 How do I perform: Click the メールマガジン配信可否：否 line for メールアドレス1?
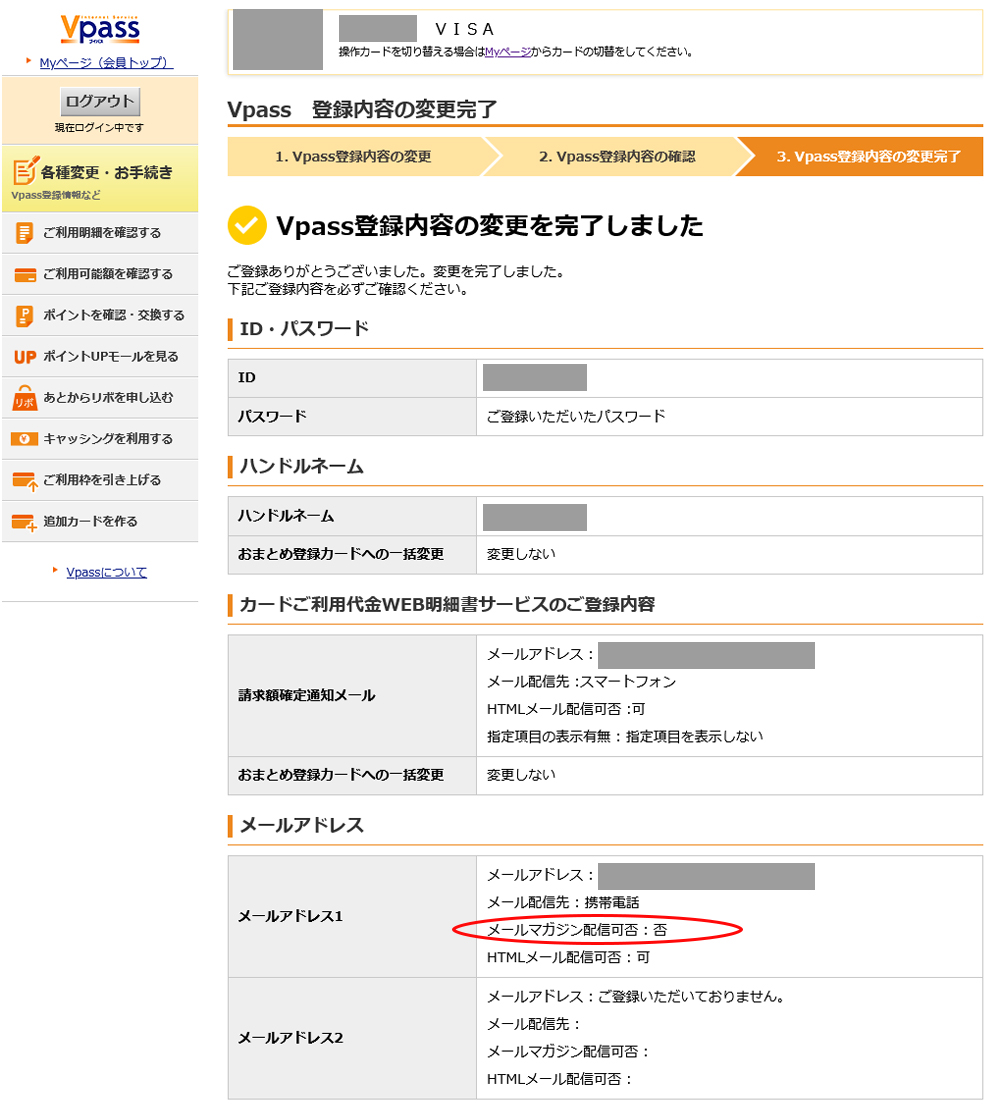(x=576, y=930)
